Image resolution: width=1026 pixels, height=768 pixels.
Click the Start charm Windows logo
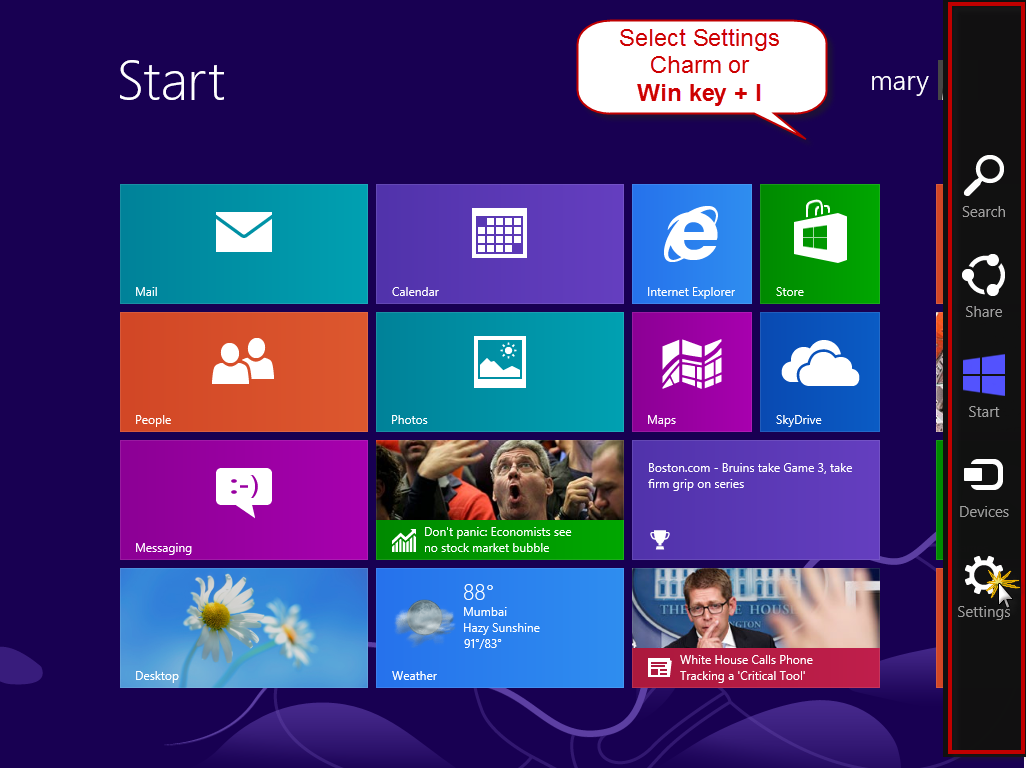click(983, 375)
